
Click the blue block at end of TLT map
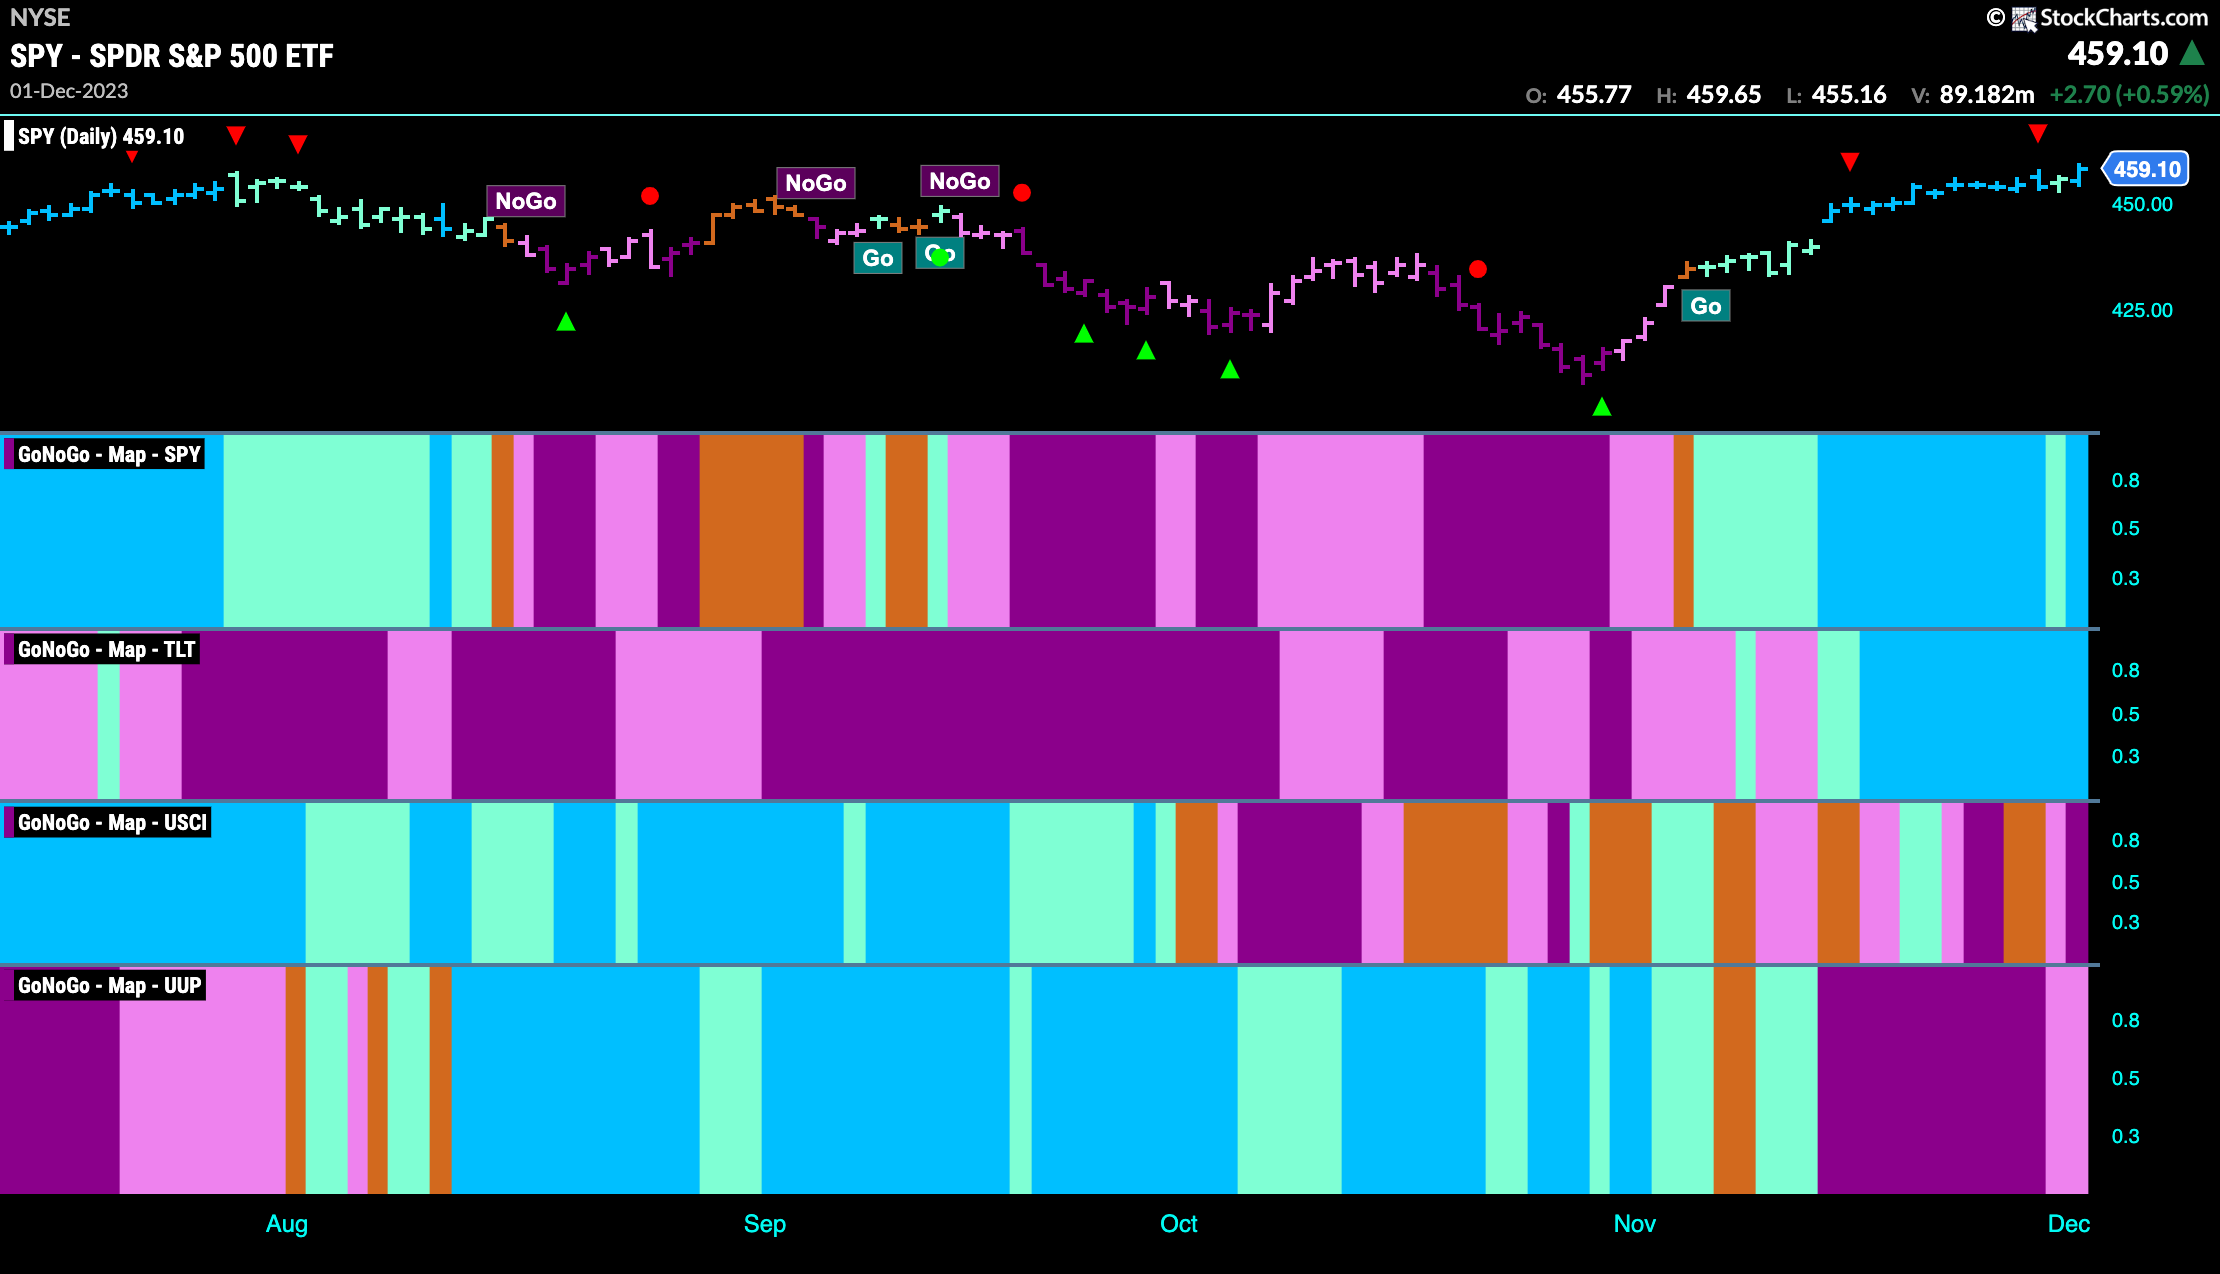[1973, 715]
